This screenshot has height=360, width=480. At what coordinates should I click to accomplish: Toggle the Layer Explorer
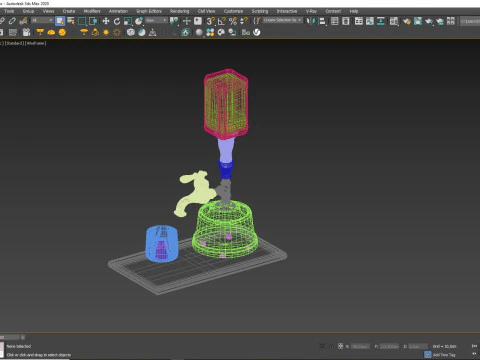(x=346, y=21)
